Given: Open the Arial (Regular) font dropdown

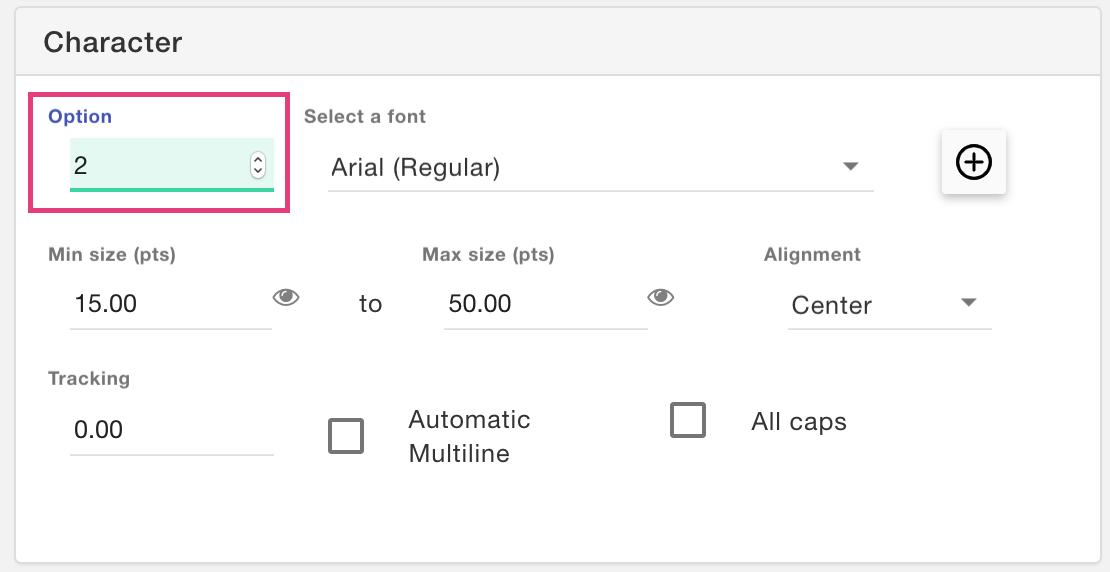Looking at the screenshot, I should [x=601, y=168].
